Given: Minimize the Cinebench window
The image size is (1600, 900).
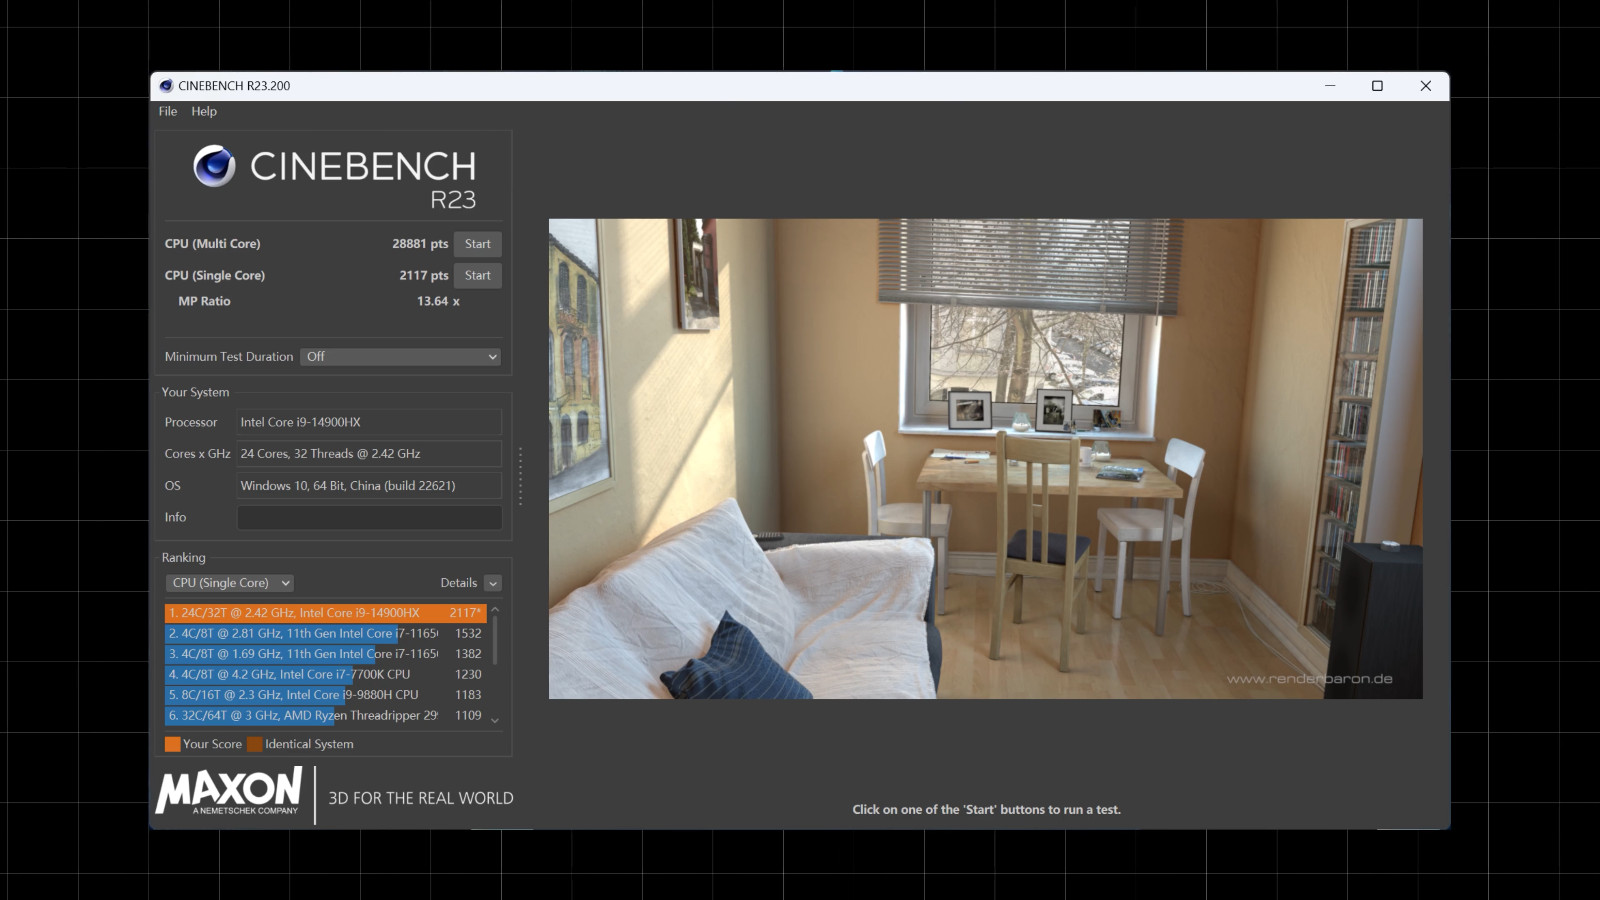Looking at the screenshot, I should click(1330, 86).
